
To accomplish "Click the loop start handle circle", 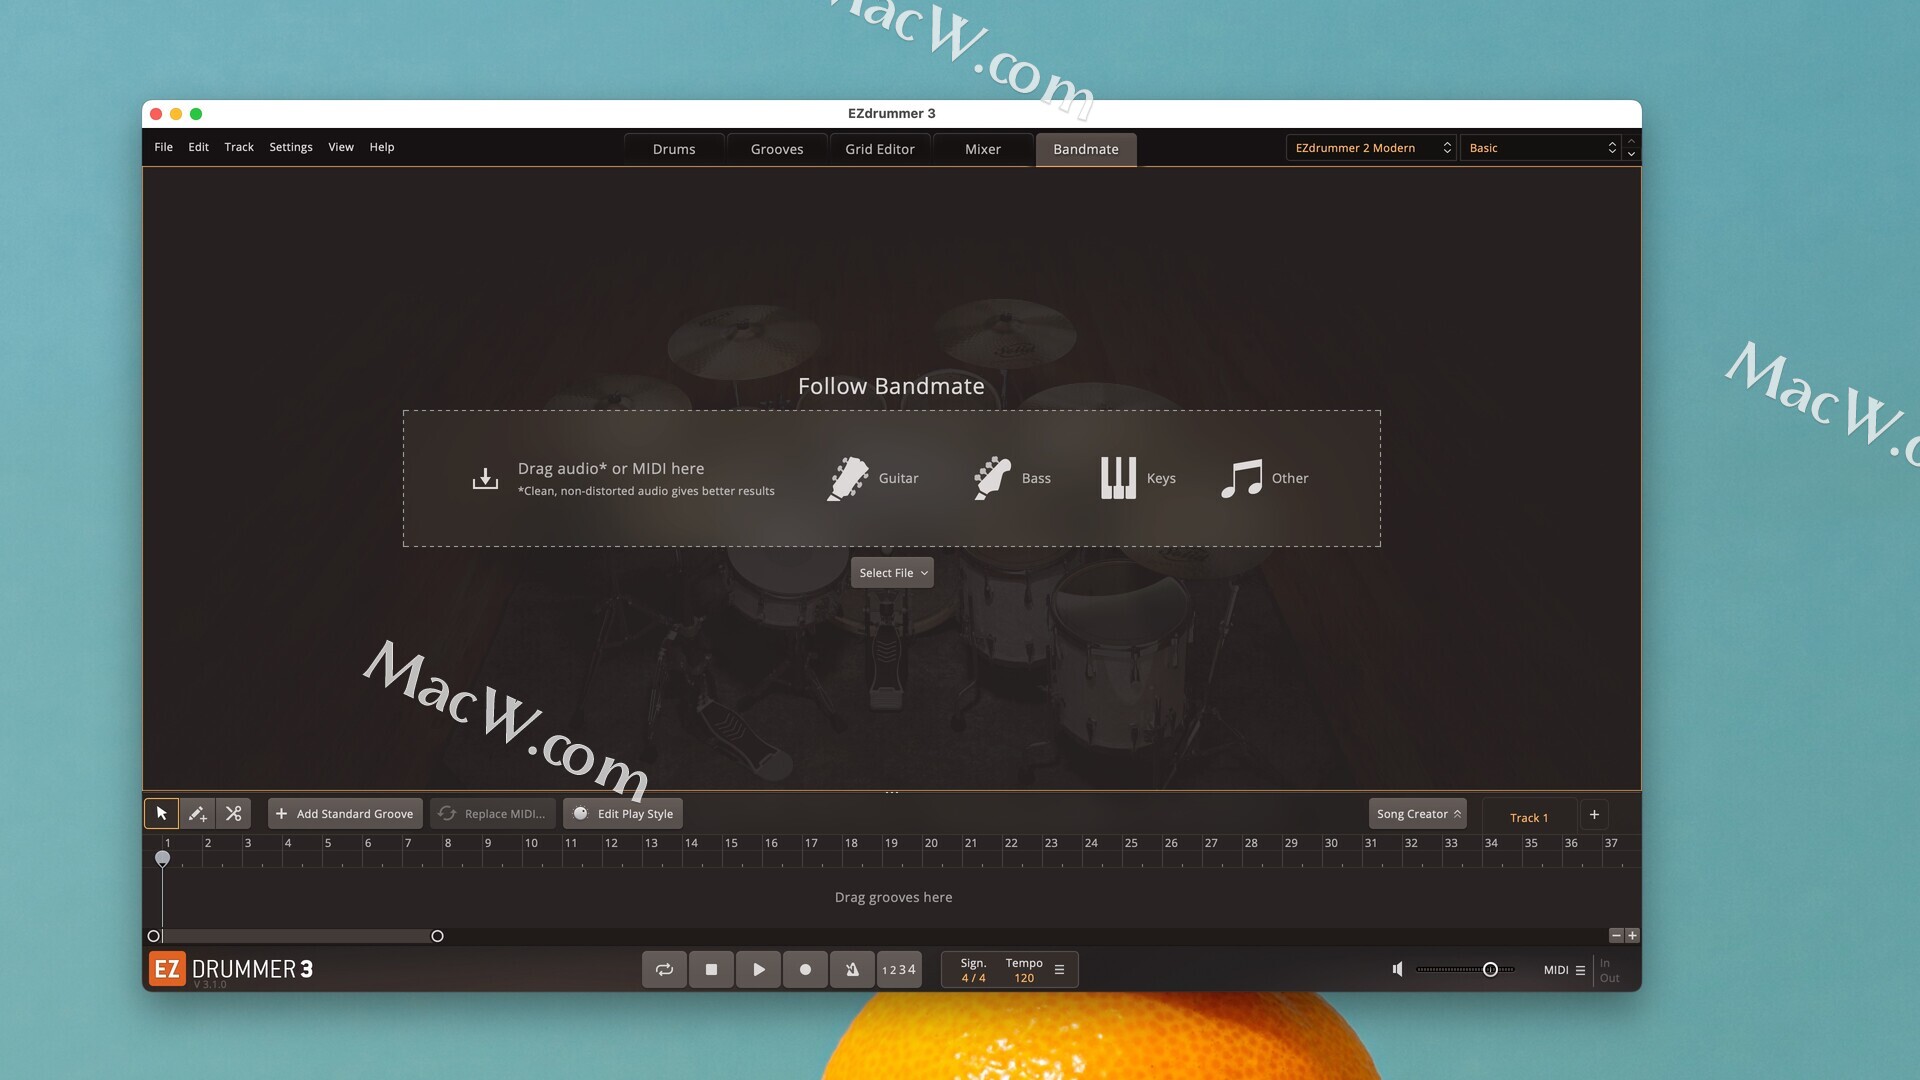I will point(154,936).
